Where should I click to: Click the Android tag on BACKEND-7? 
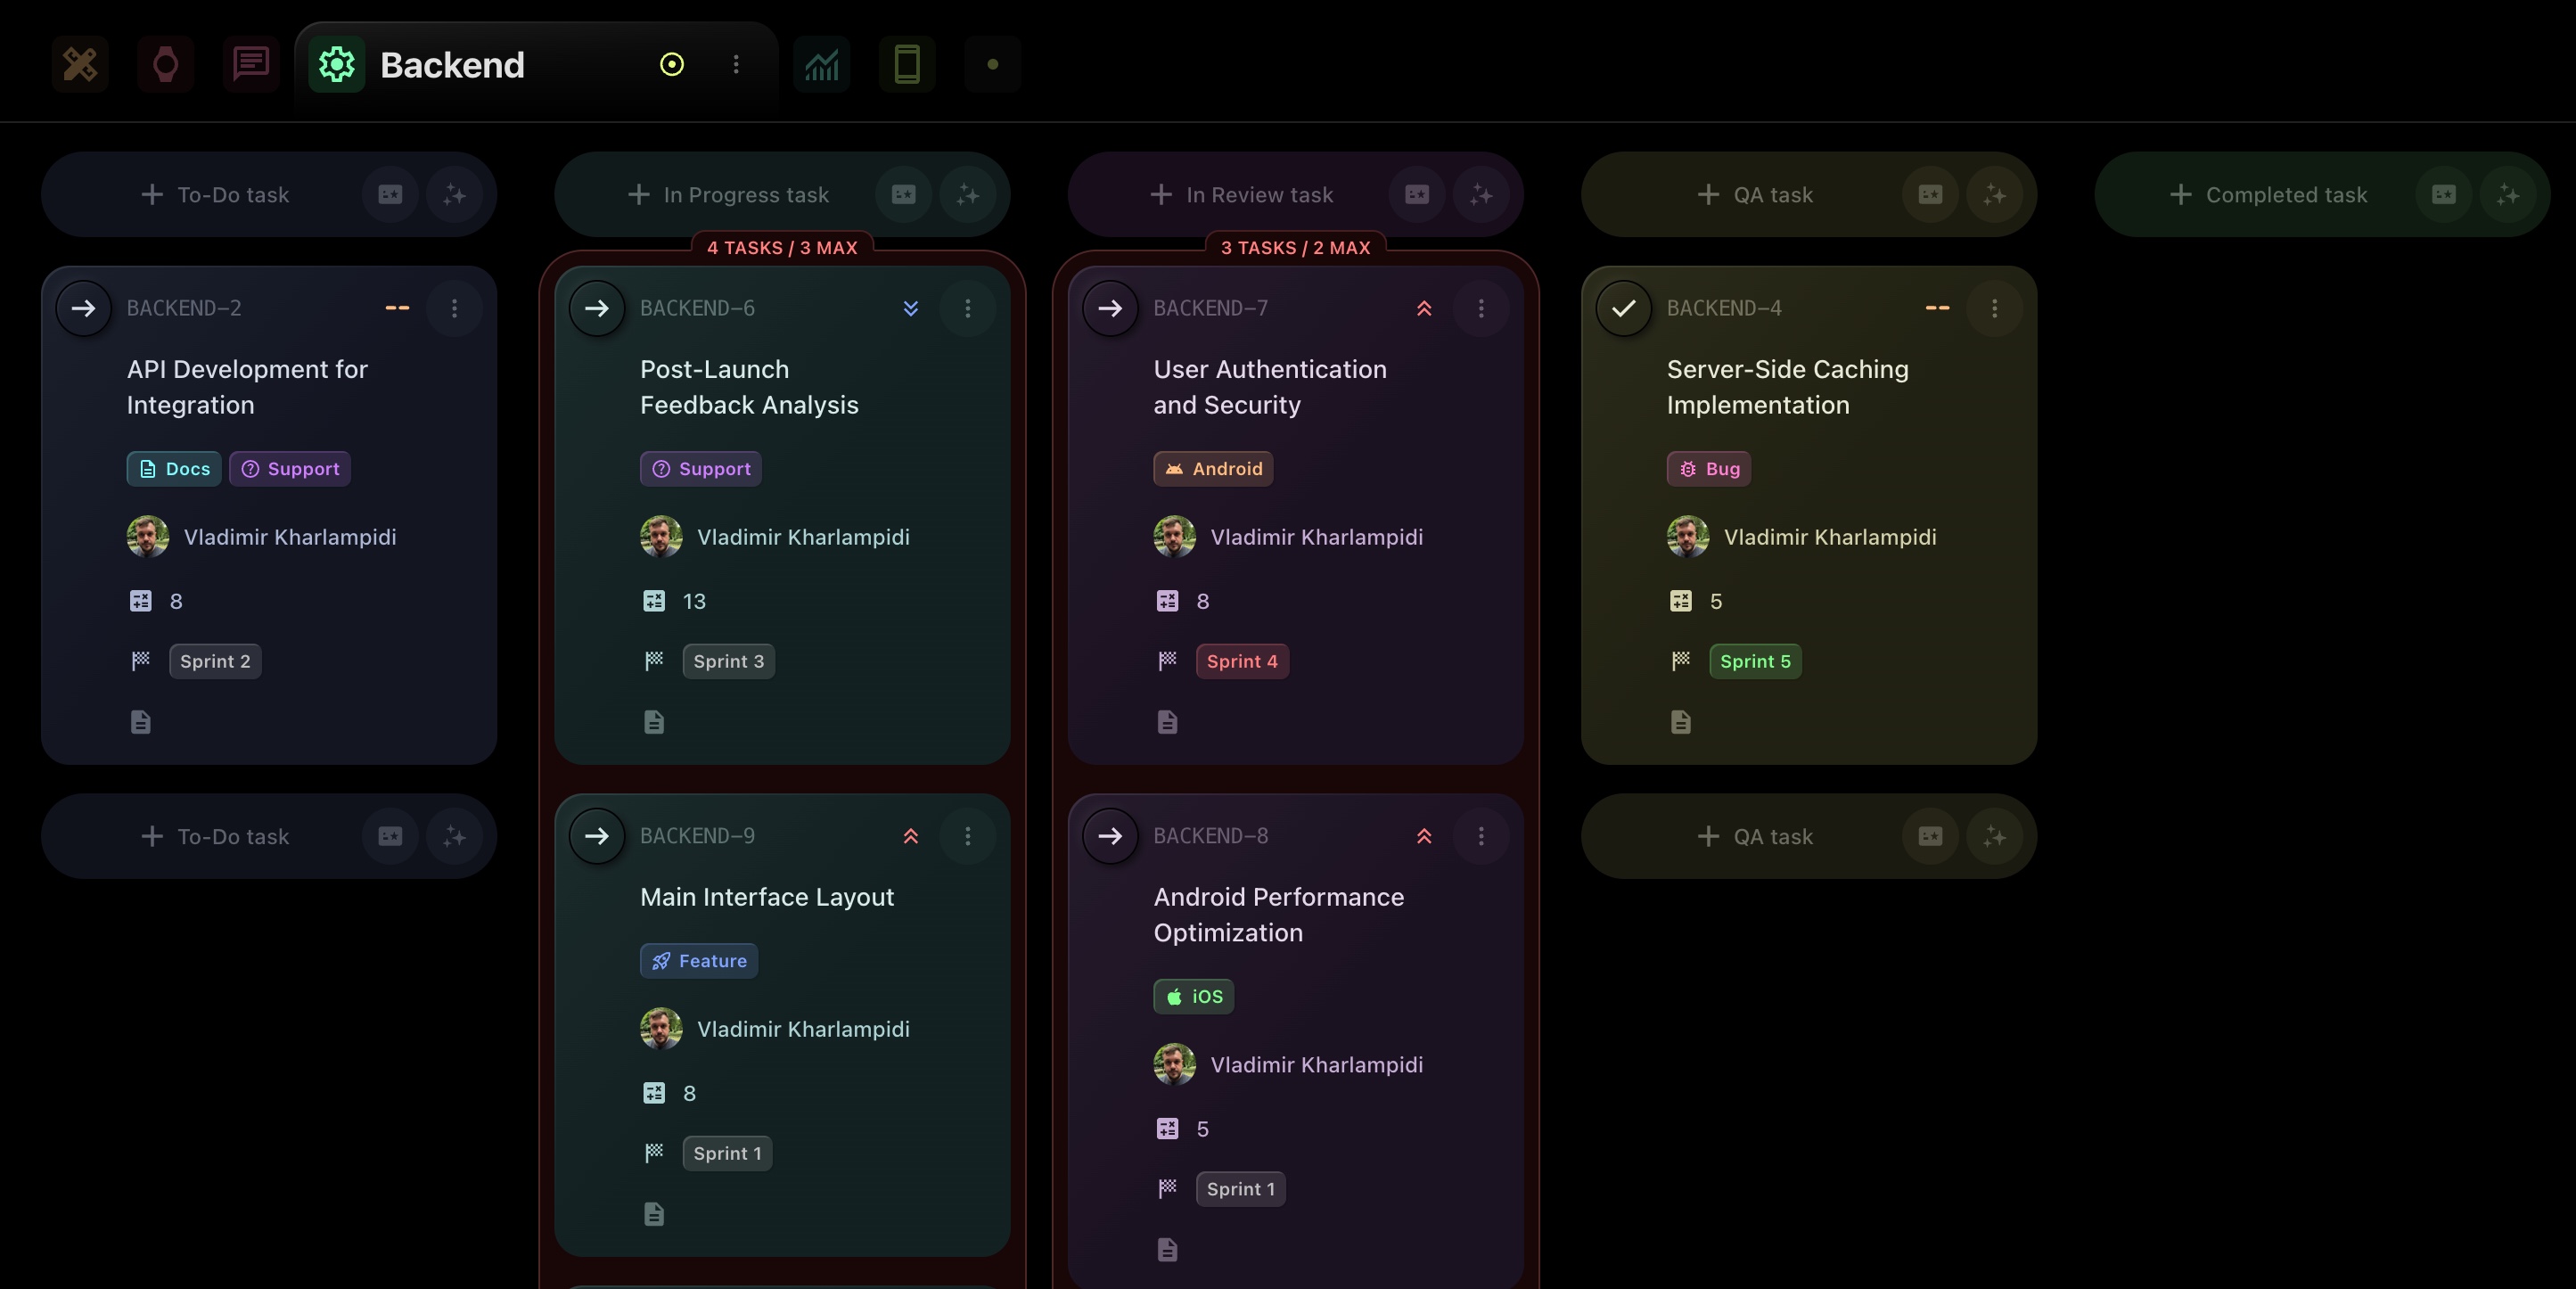(1213, 469)
